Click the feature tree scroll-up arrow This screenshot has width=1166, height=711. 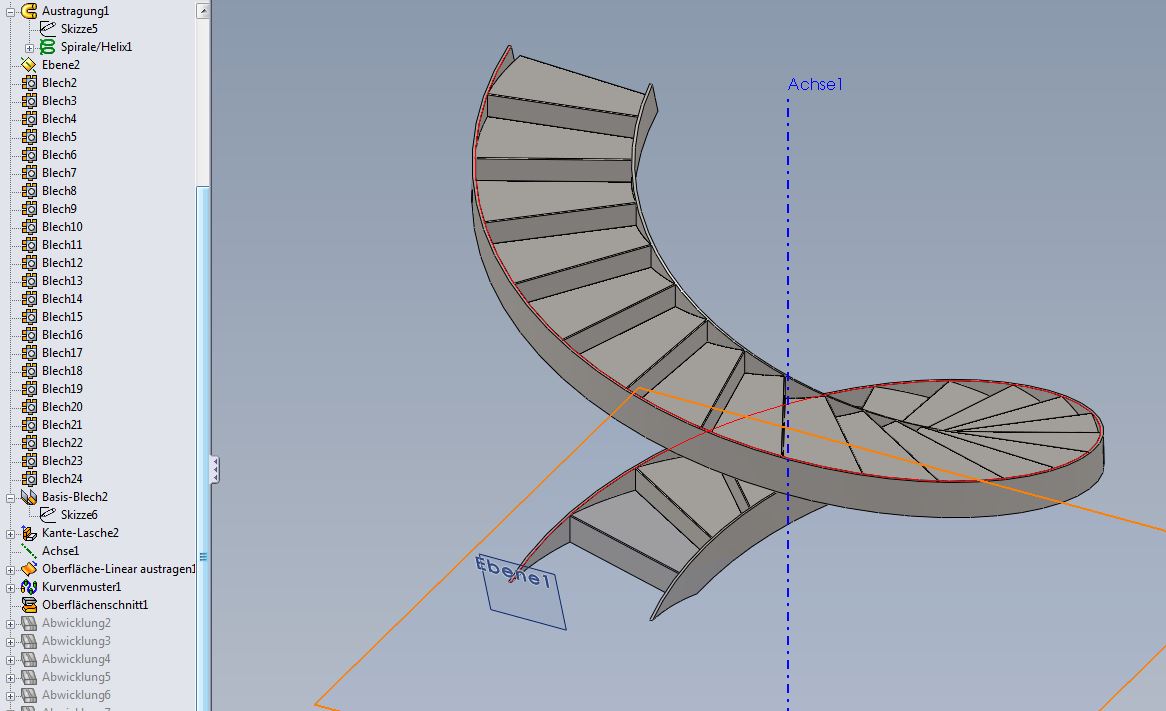[x=203, y=10]
